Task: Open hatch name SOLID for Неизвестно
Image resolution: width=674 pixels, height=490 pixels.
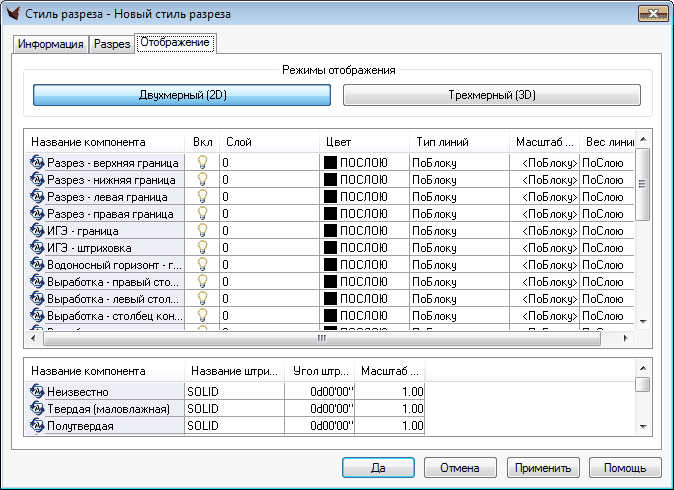Action: click(x=234, y=392)
